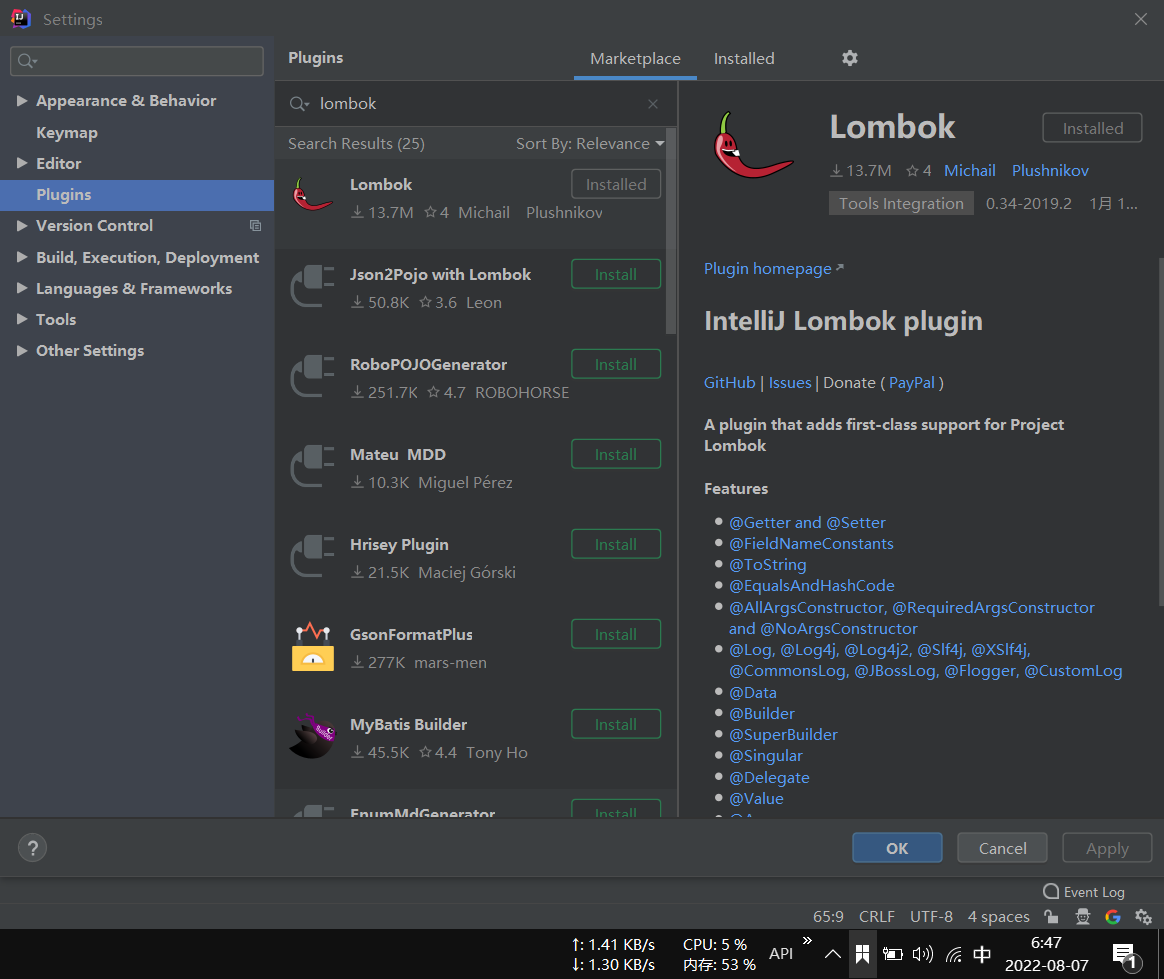Click CRLF line separator in status bar

point(876,917)
